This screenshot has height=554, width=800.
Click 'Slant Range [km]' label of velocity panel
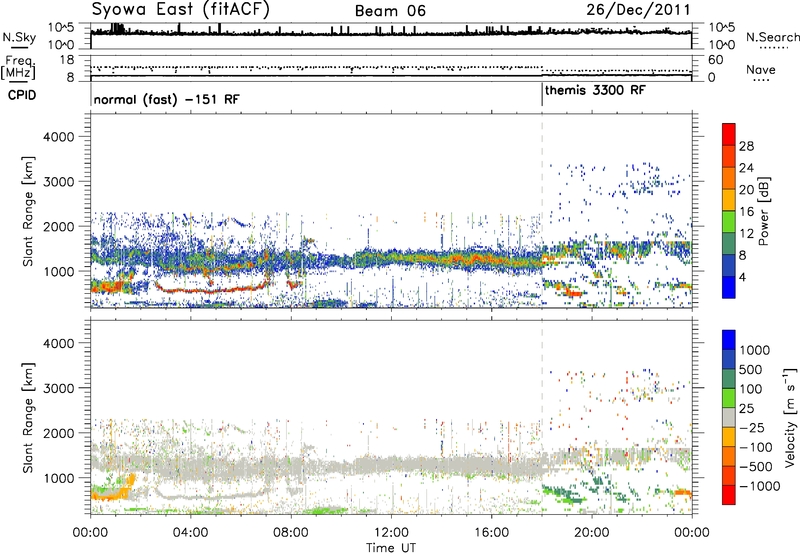point(28,417)
